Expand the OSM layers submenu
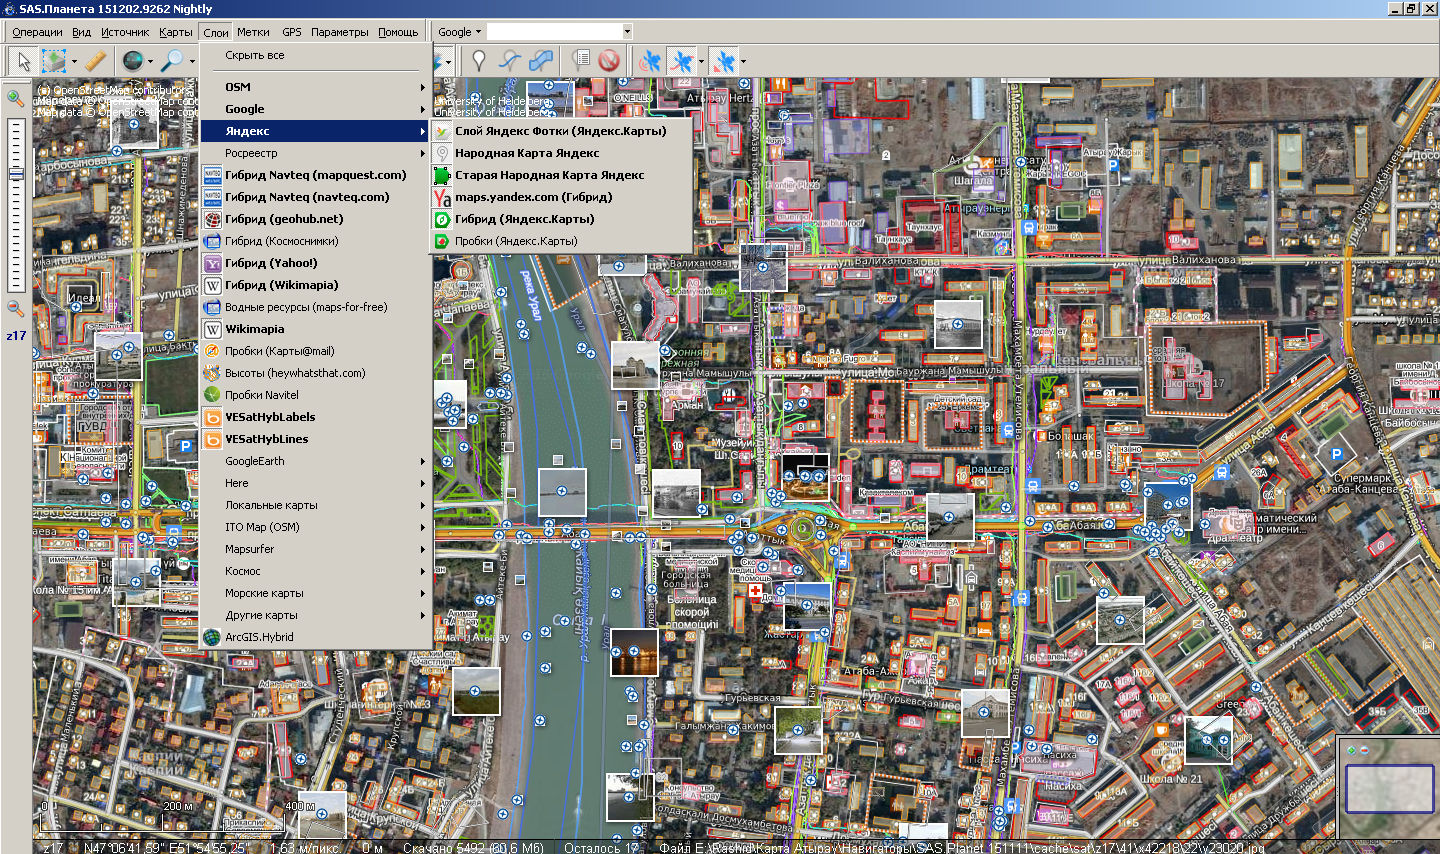Viewport: 1440px width, 854px height. 315,87
